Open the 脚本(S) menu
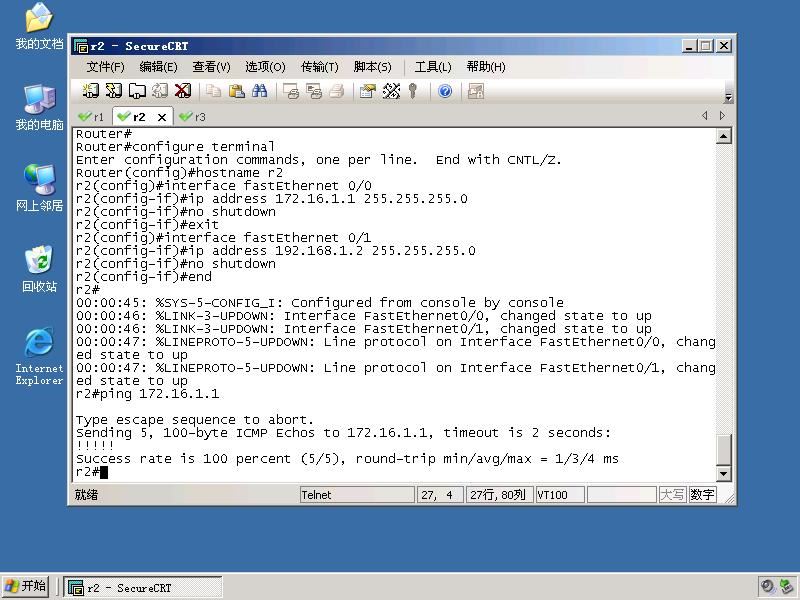The width and height of the screenshot is (800, 600). (x=372, y=67)
